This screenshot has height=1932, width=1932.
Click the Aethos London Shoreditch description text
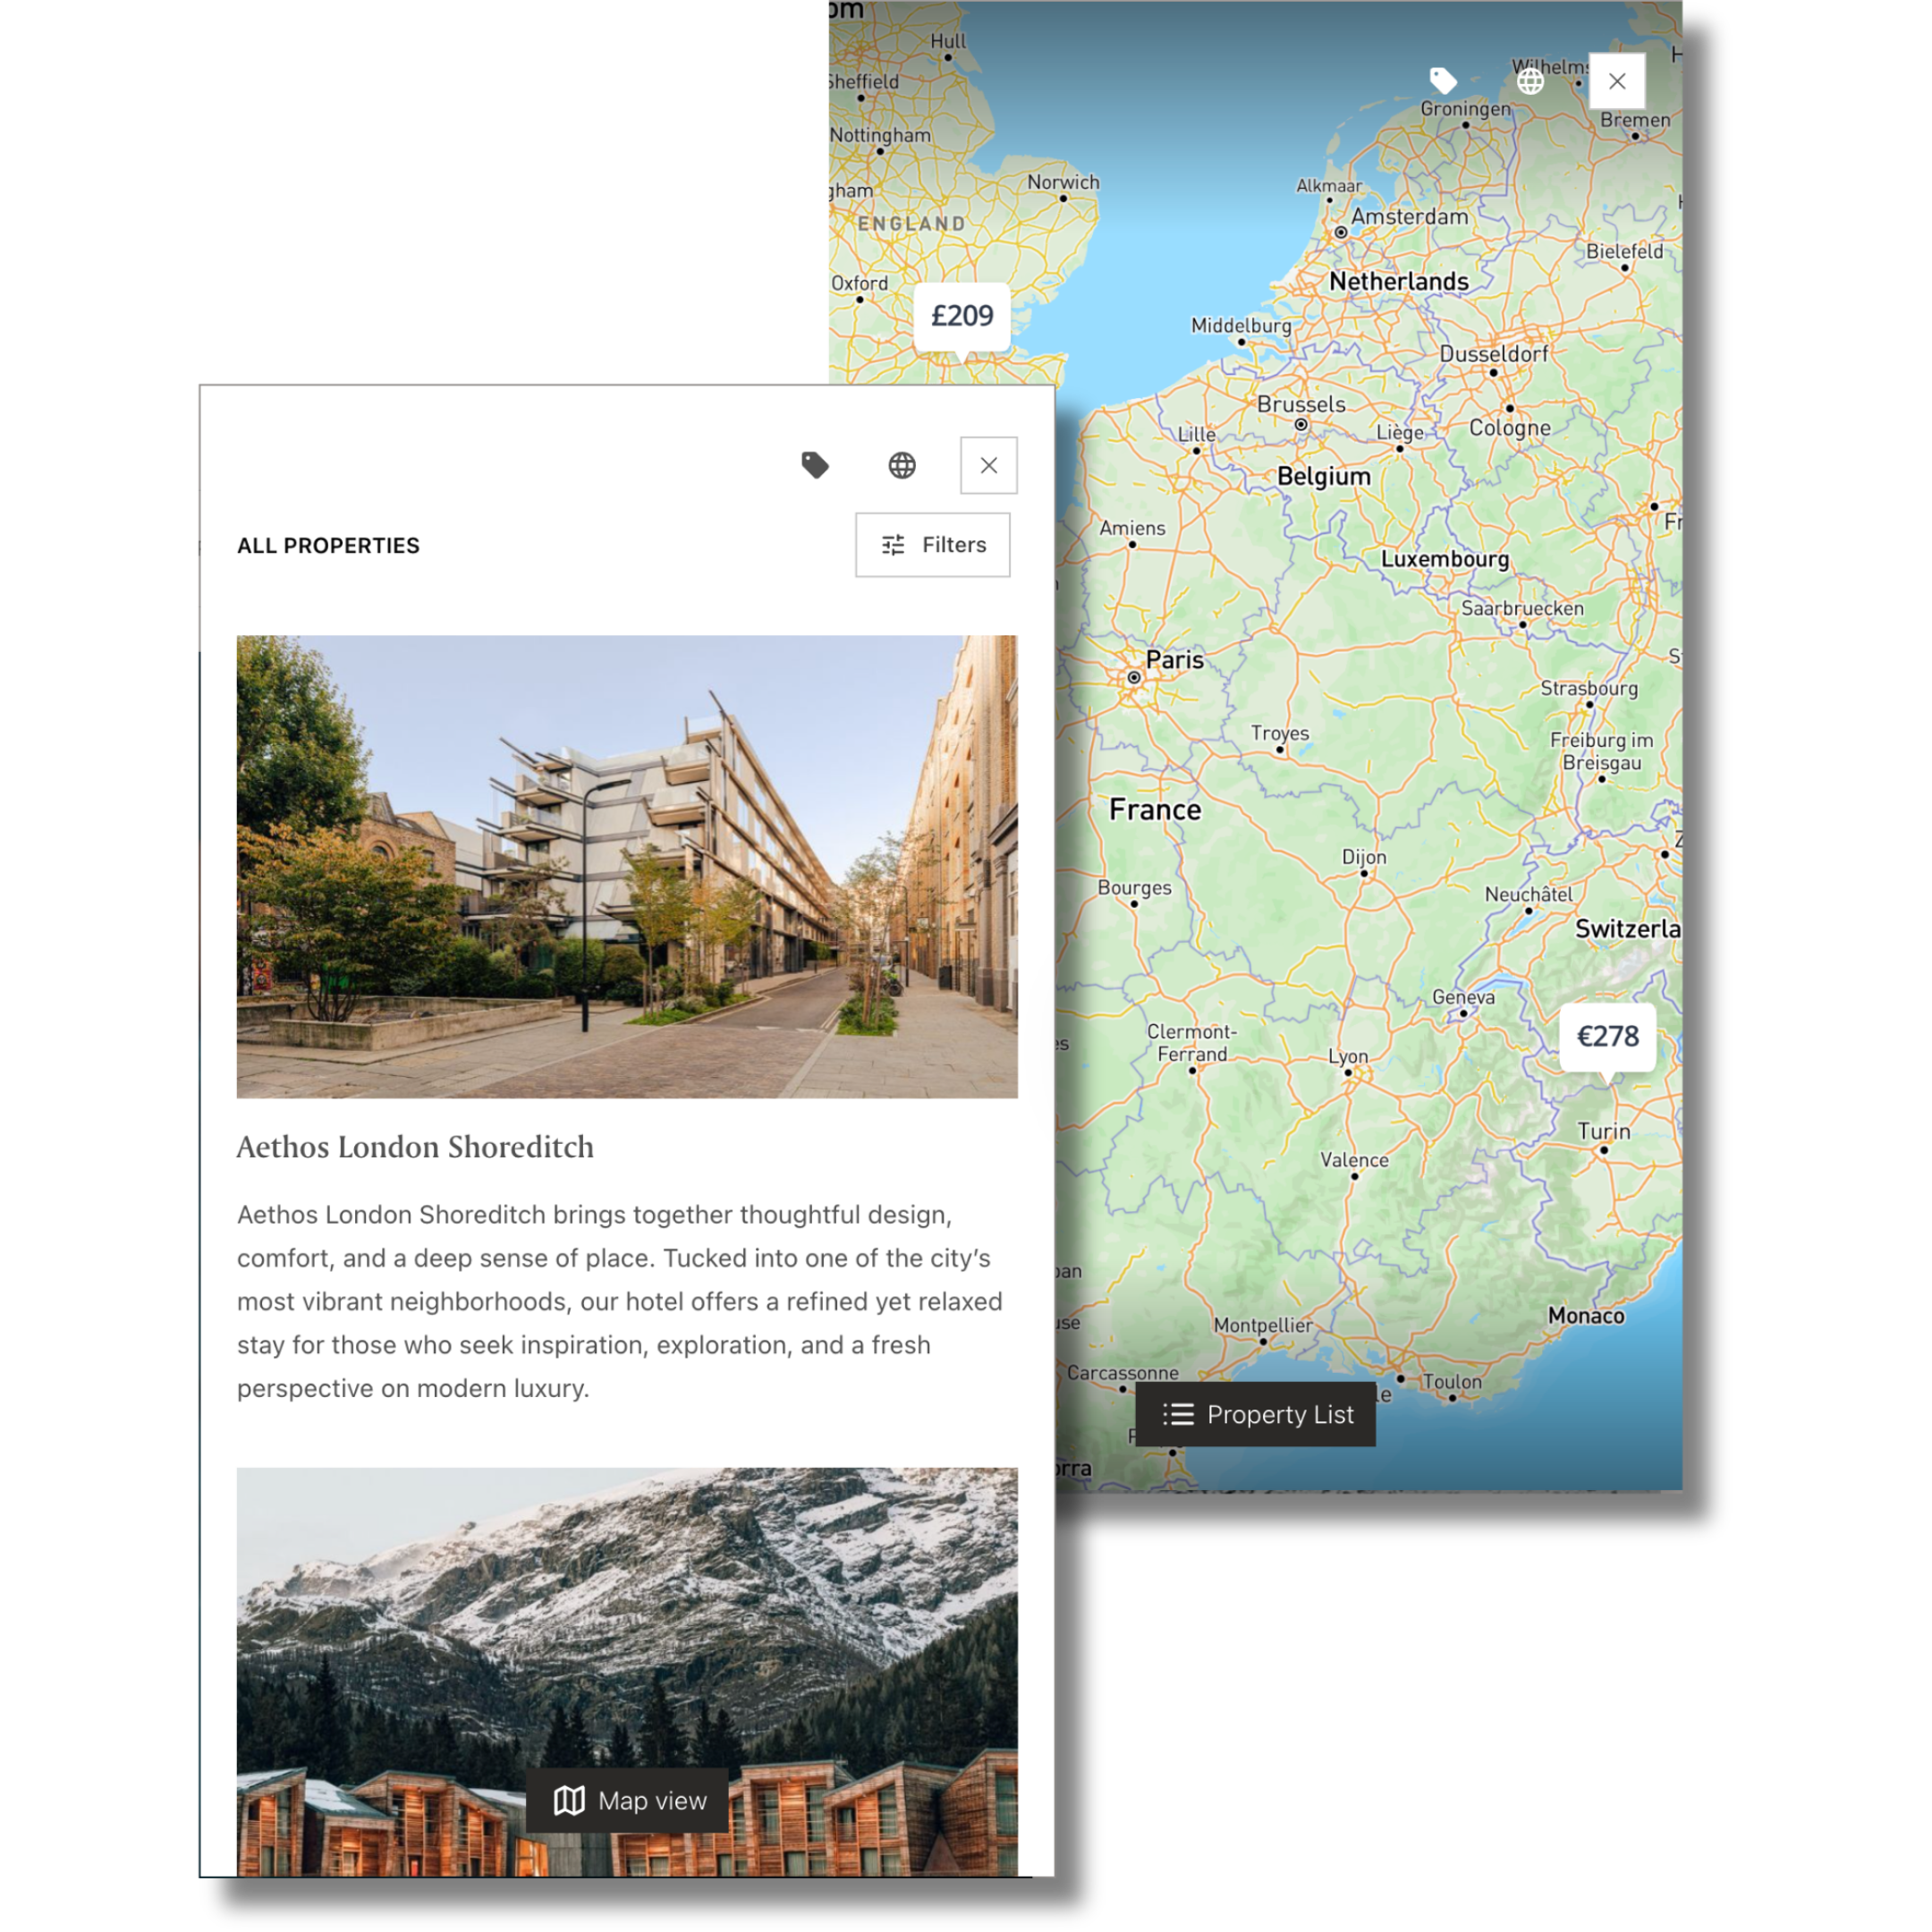[620, 1301]
